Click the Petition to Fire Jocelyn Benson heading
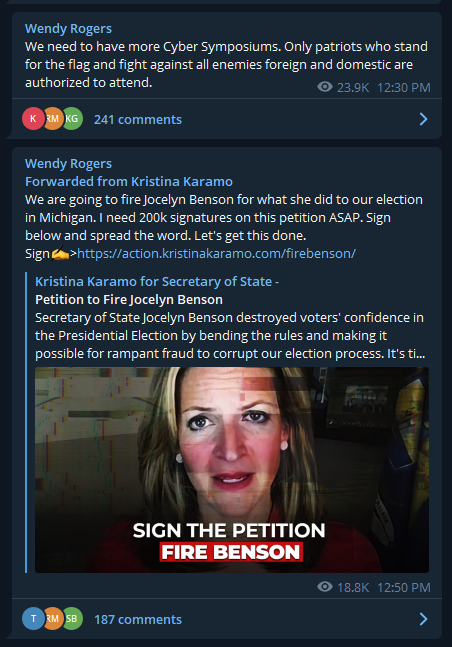Screen dimensions: 452x647 click(129, 300)
